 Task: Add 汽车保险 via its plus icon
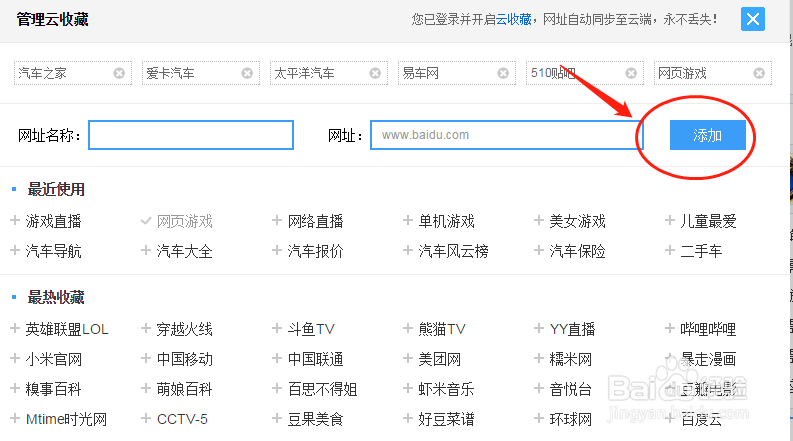point(539,250)
